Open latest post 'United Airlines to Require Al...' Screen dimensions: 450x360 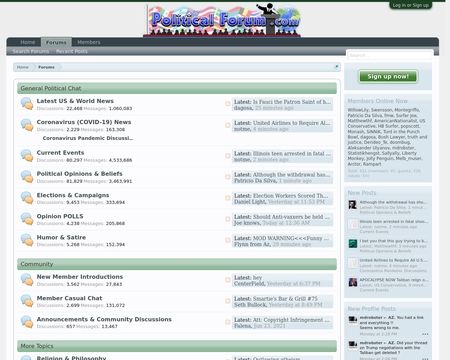291,123
